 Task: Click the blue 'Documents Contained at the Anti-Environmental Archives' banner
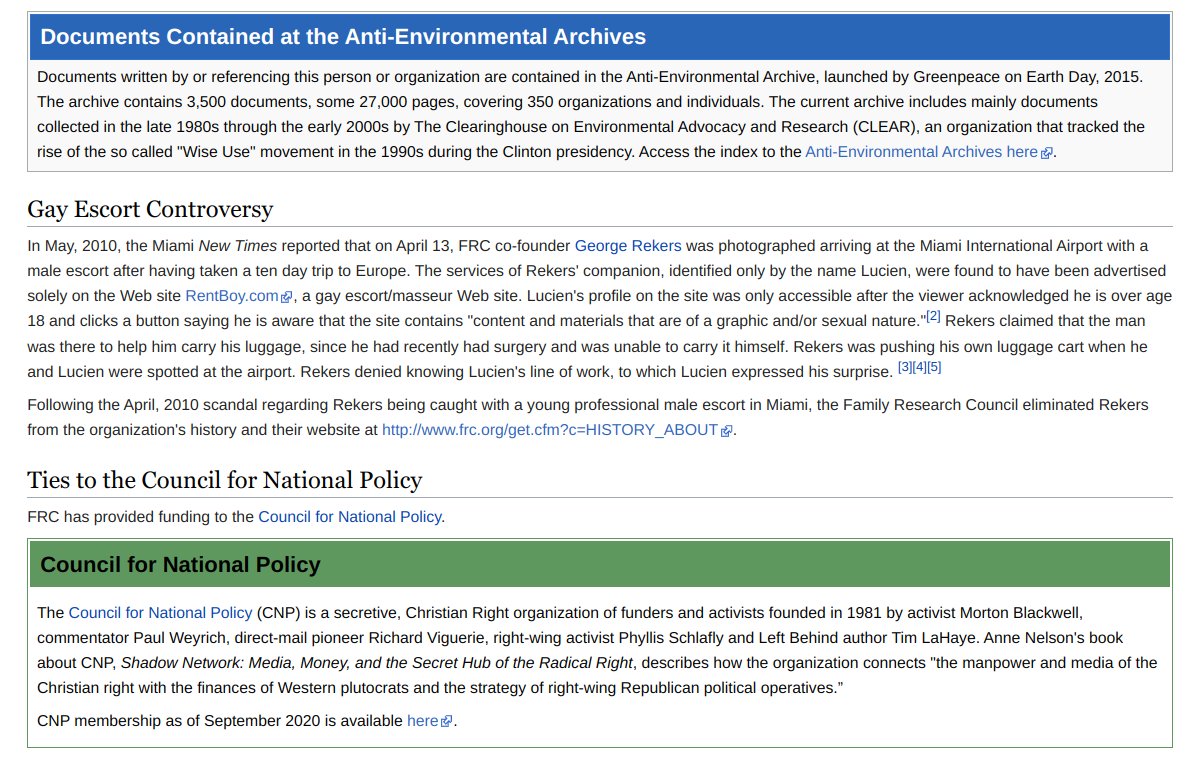point(600,36)
